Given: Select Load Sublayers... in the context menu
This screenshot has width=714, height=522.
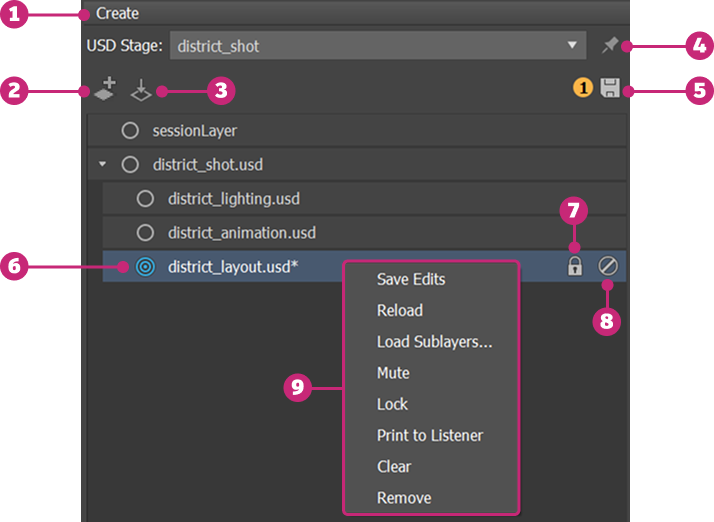Looking at the screenshot, I should click(x=434, y=342).
